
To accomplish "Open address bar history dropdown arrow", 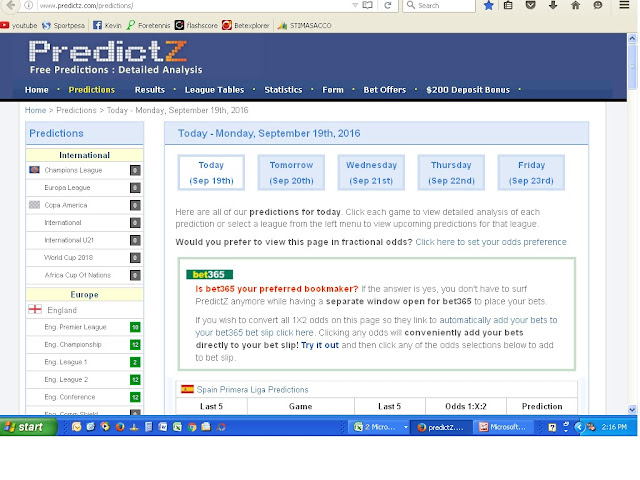I will [x=354, y=5].
